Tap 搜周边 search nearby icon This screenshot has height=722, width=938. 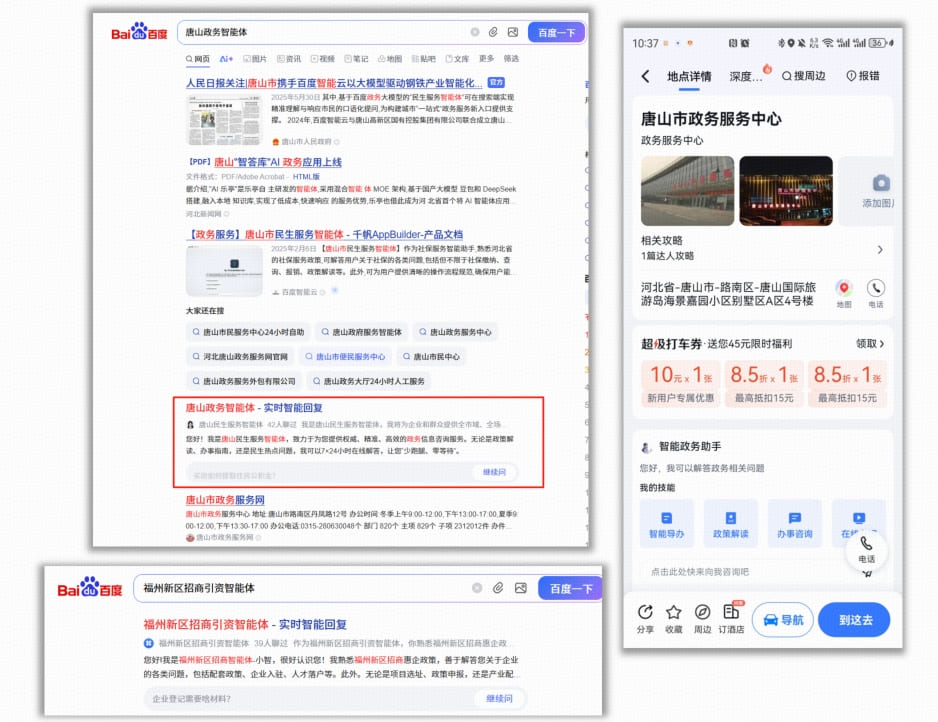(803, 76)
